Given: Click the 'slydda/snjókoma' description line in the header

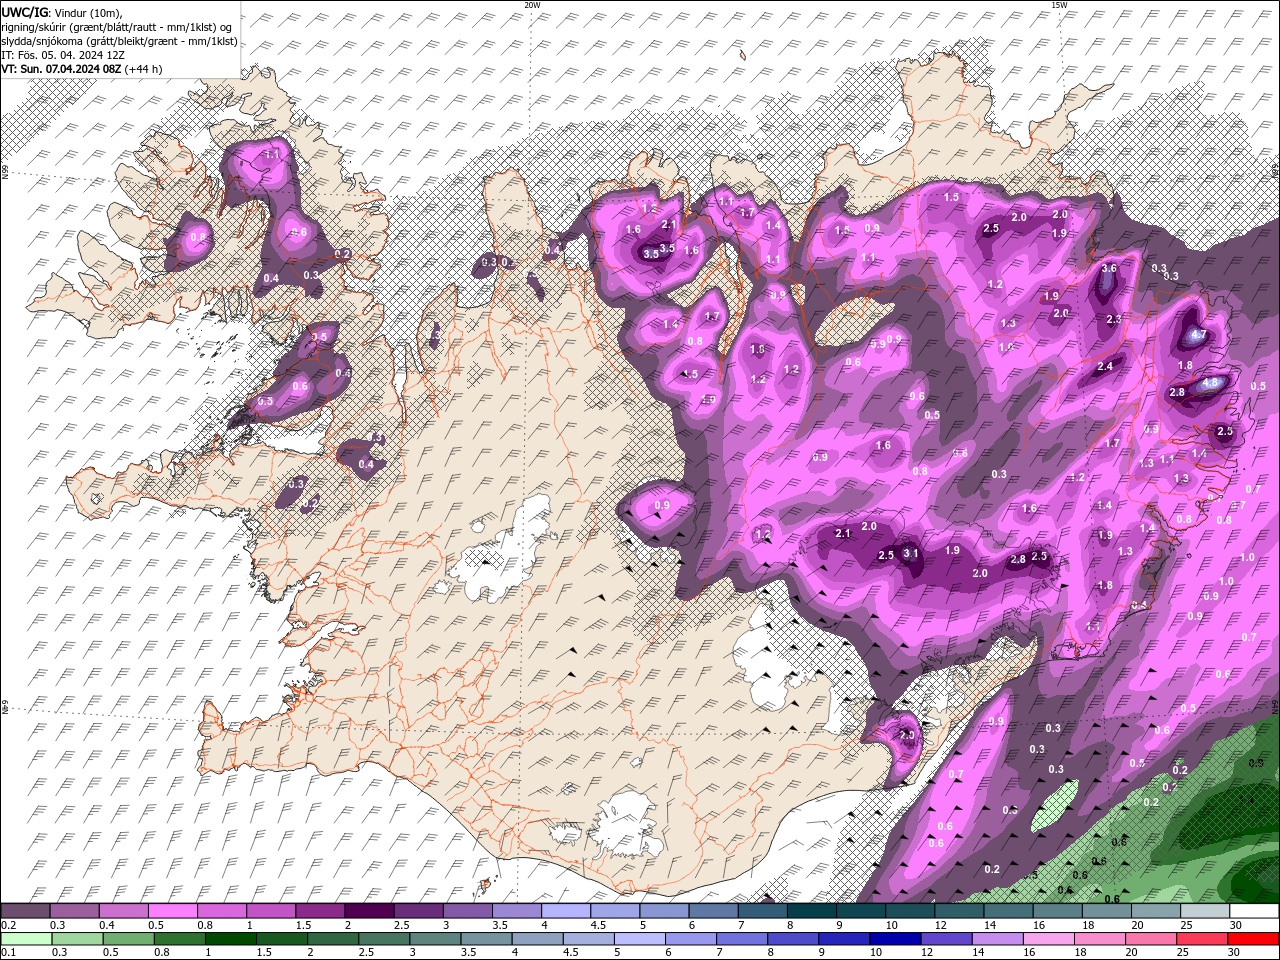Looking at the screenshot, I should tap(119, 41).
